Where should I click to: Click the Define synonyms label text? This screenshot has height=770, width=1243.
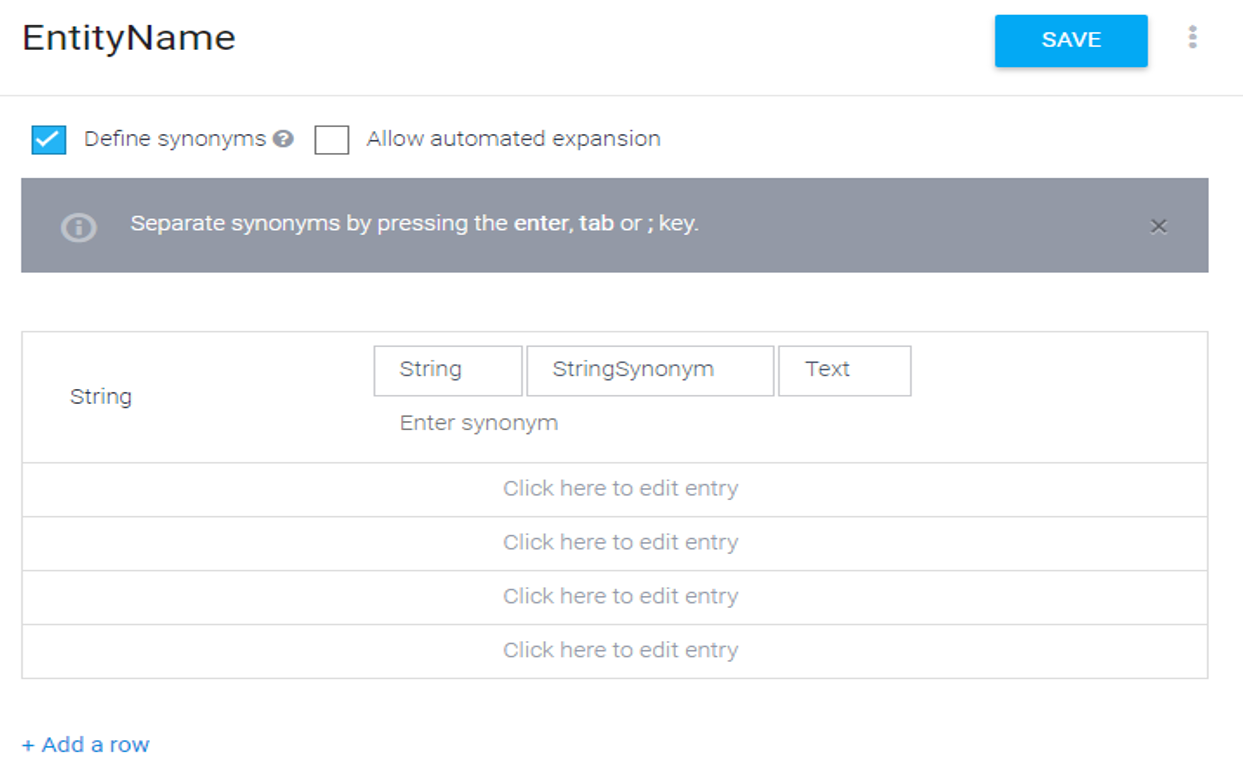tap(175, 139)
